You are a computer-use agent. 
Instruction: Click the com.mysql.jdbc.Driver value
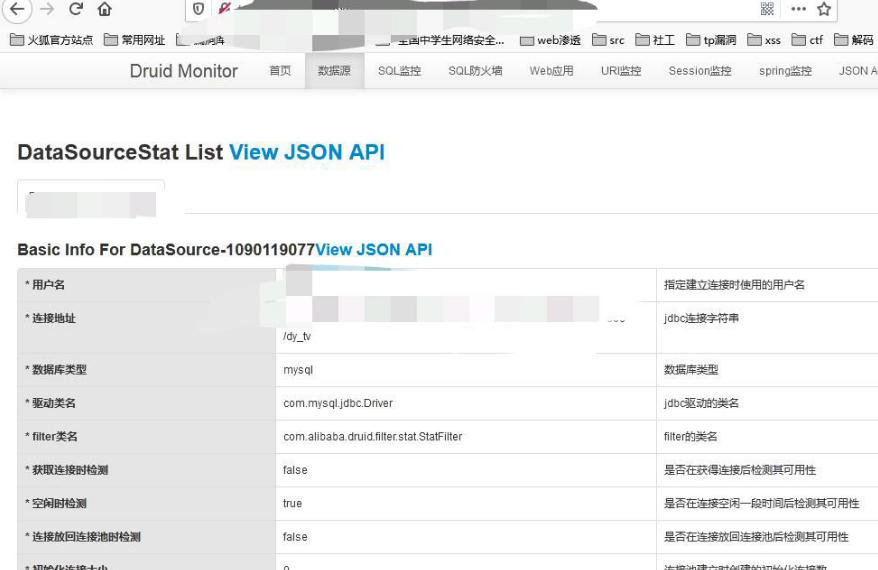338,403
